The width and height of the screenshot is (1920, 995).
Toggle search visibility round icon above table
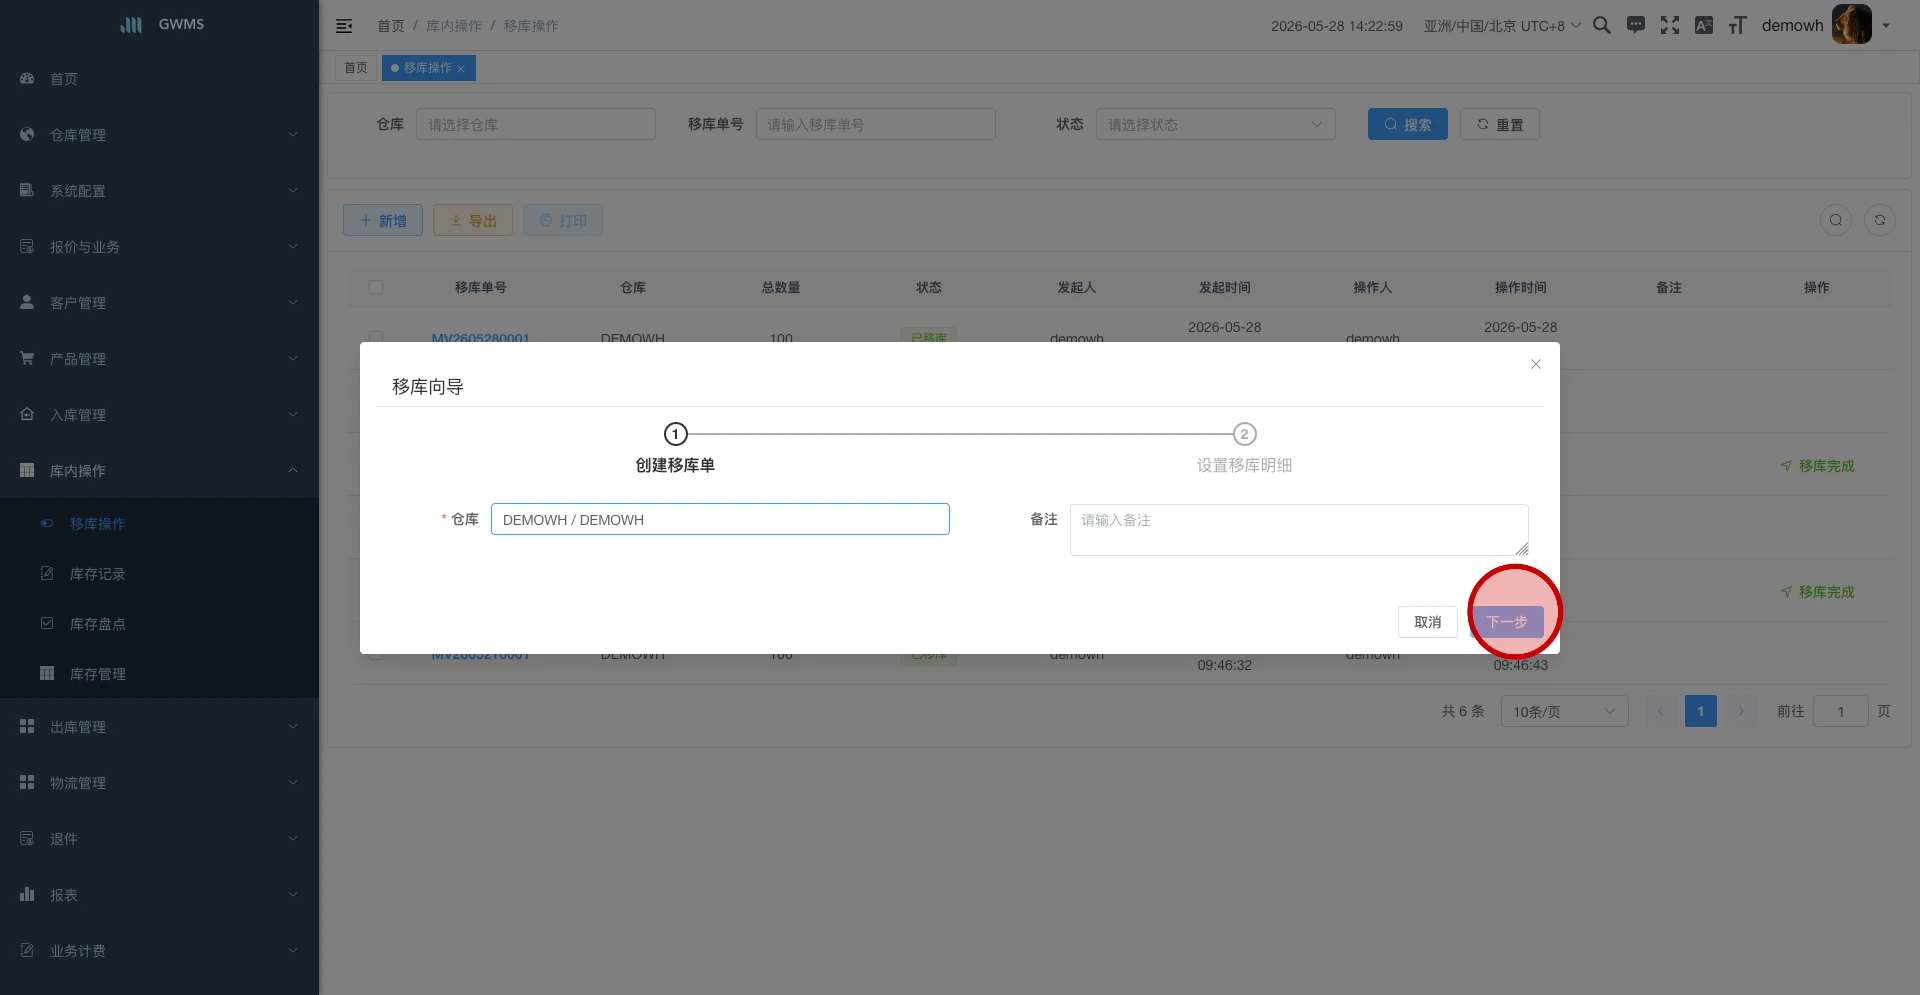pos(1836,220)
